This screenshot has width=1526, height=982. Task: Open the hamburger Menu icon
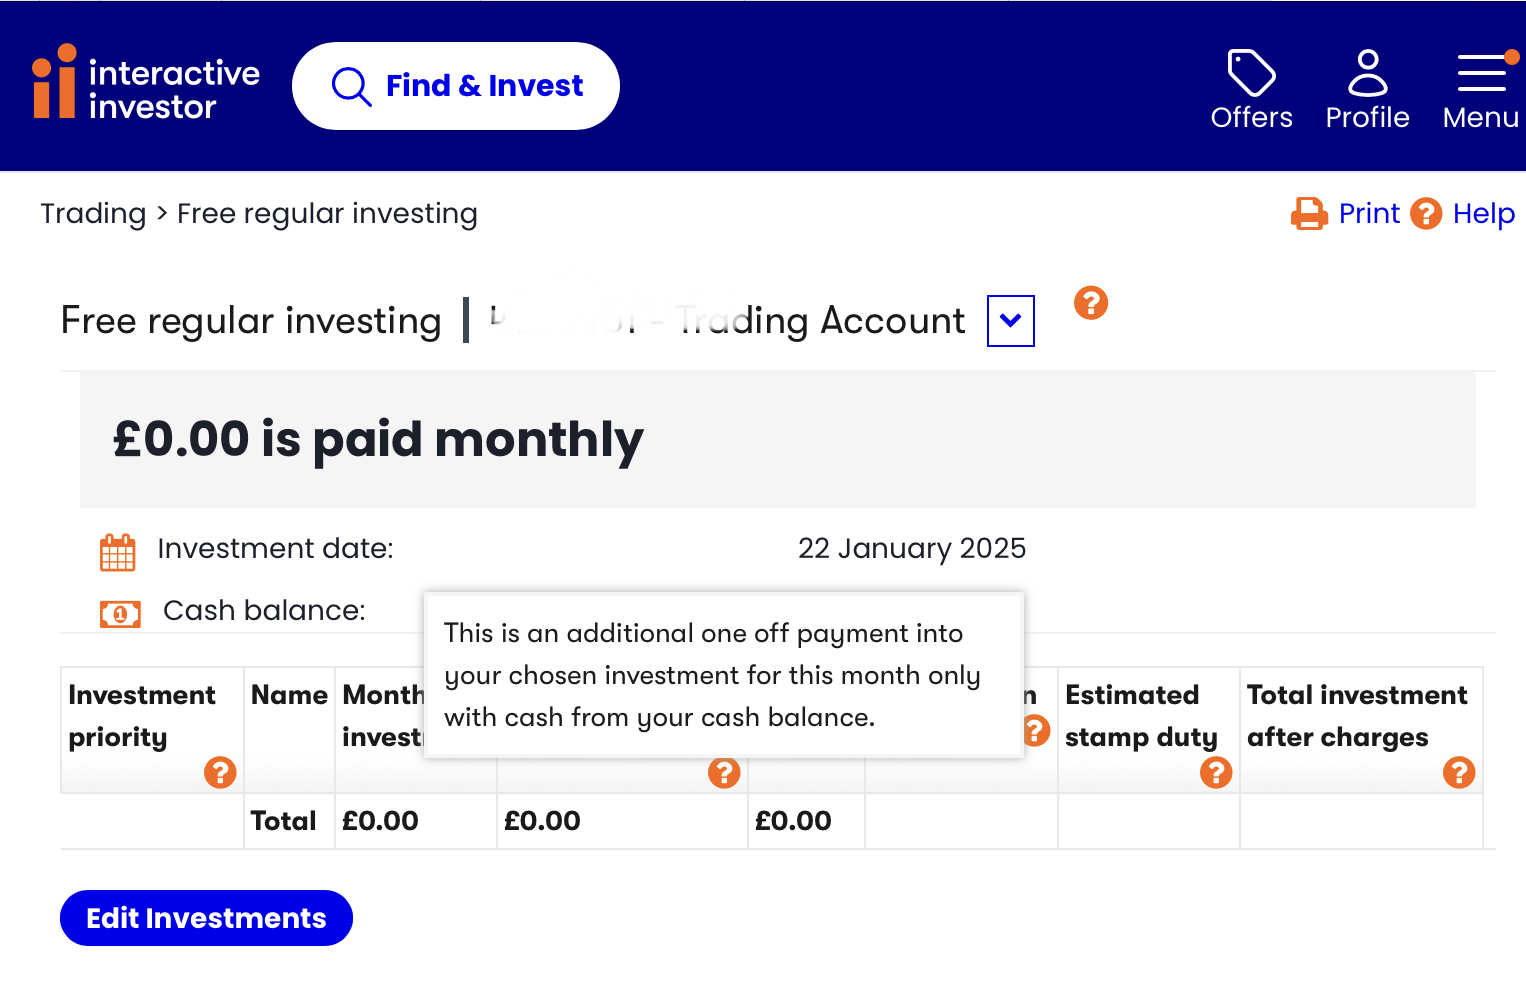point(1483,73)
